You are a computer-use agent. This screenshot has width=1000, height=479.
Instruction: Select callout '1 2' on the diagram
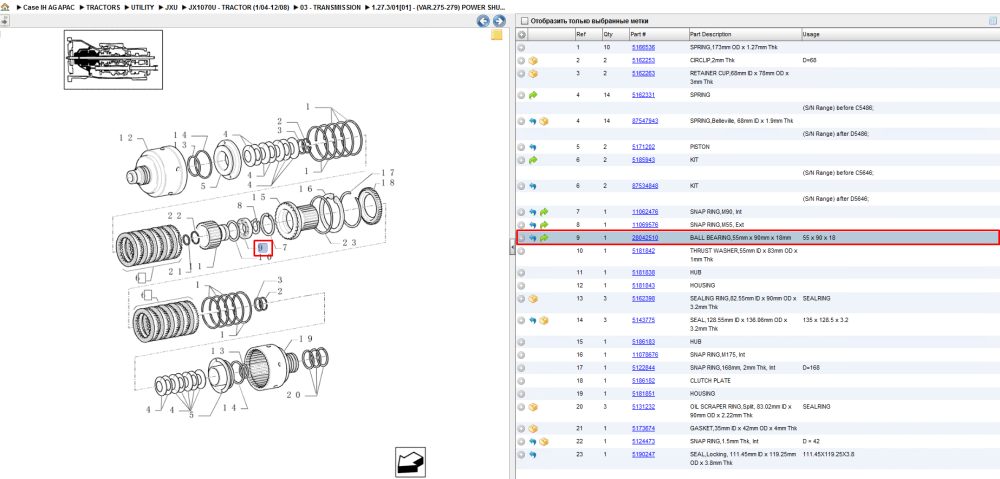(125, 137)
